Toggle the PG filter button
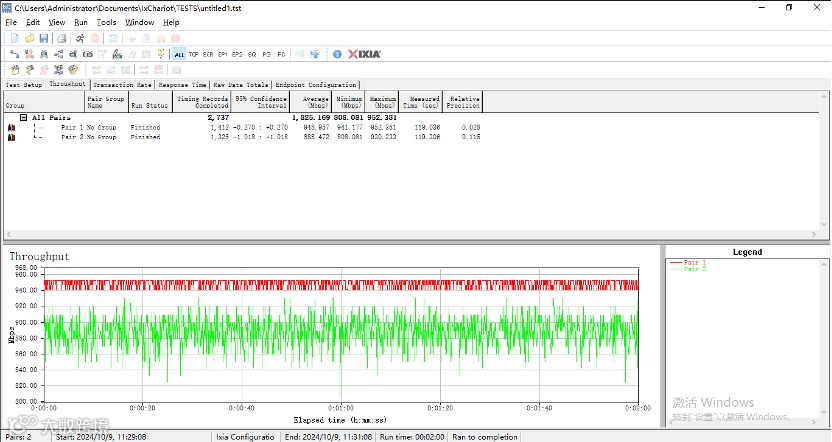 tap(266, 54)
